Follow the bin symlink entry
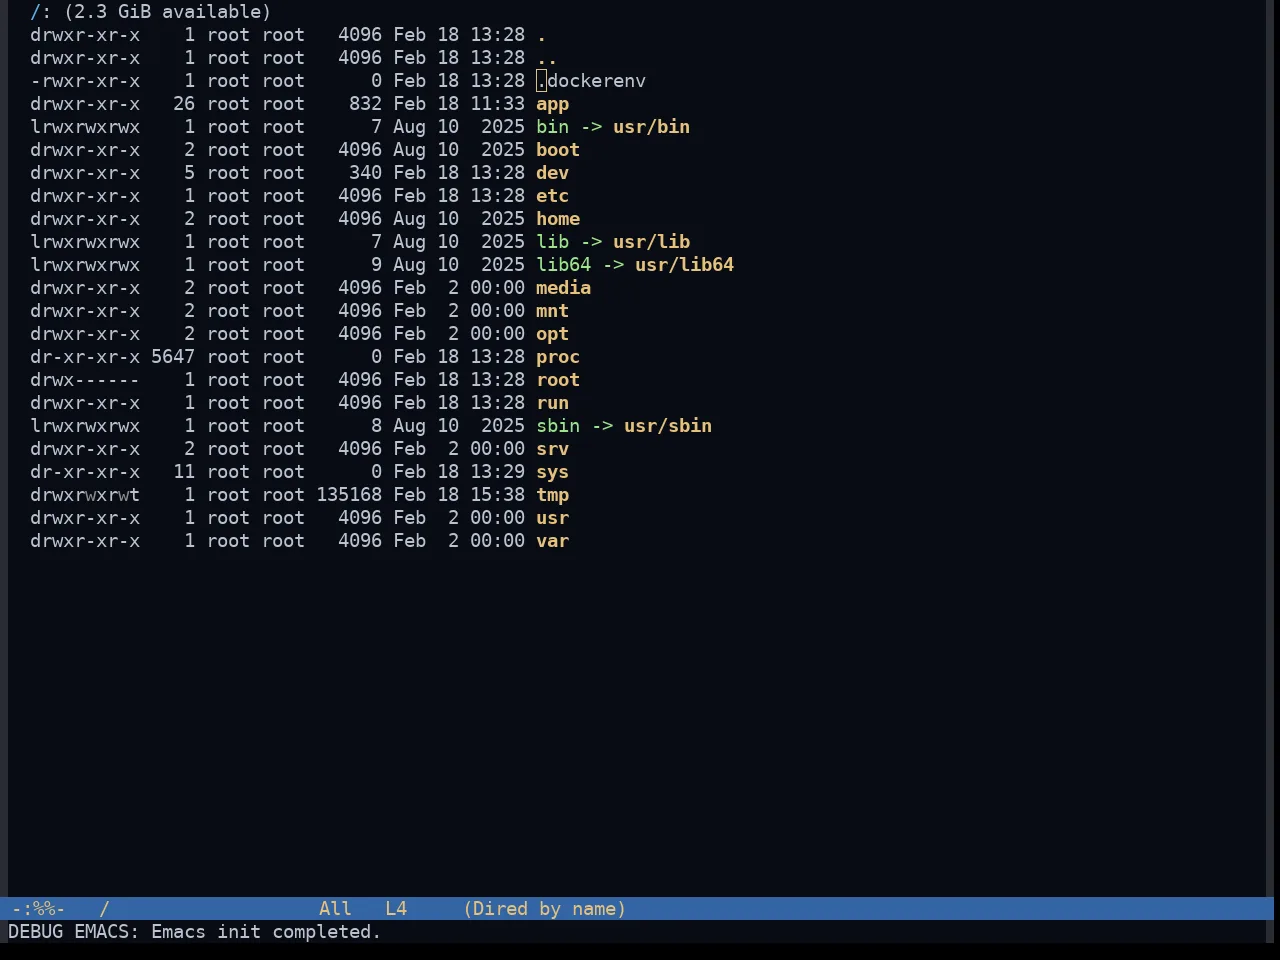 552,127
